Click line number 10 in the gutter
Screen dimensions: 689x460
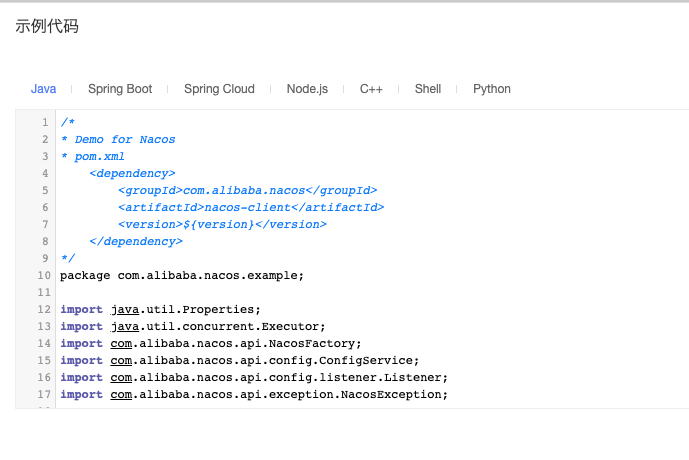[43, 275]
